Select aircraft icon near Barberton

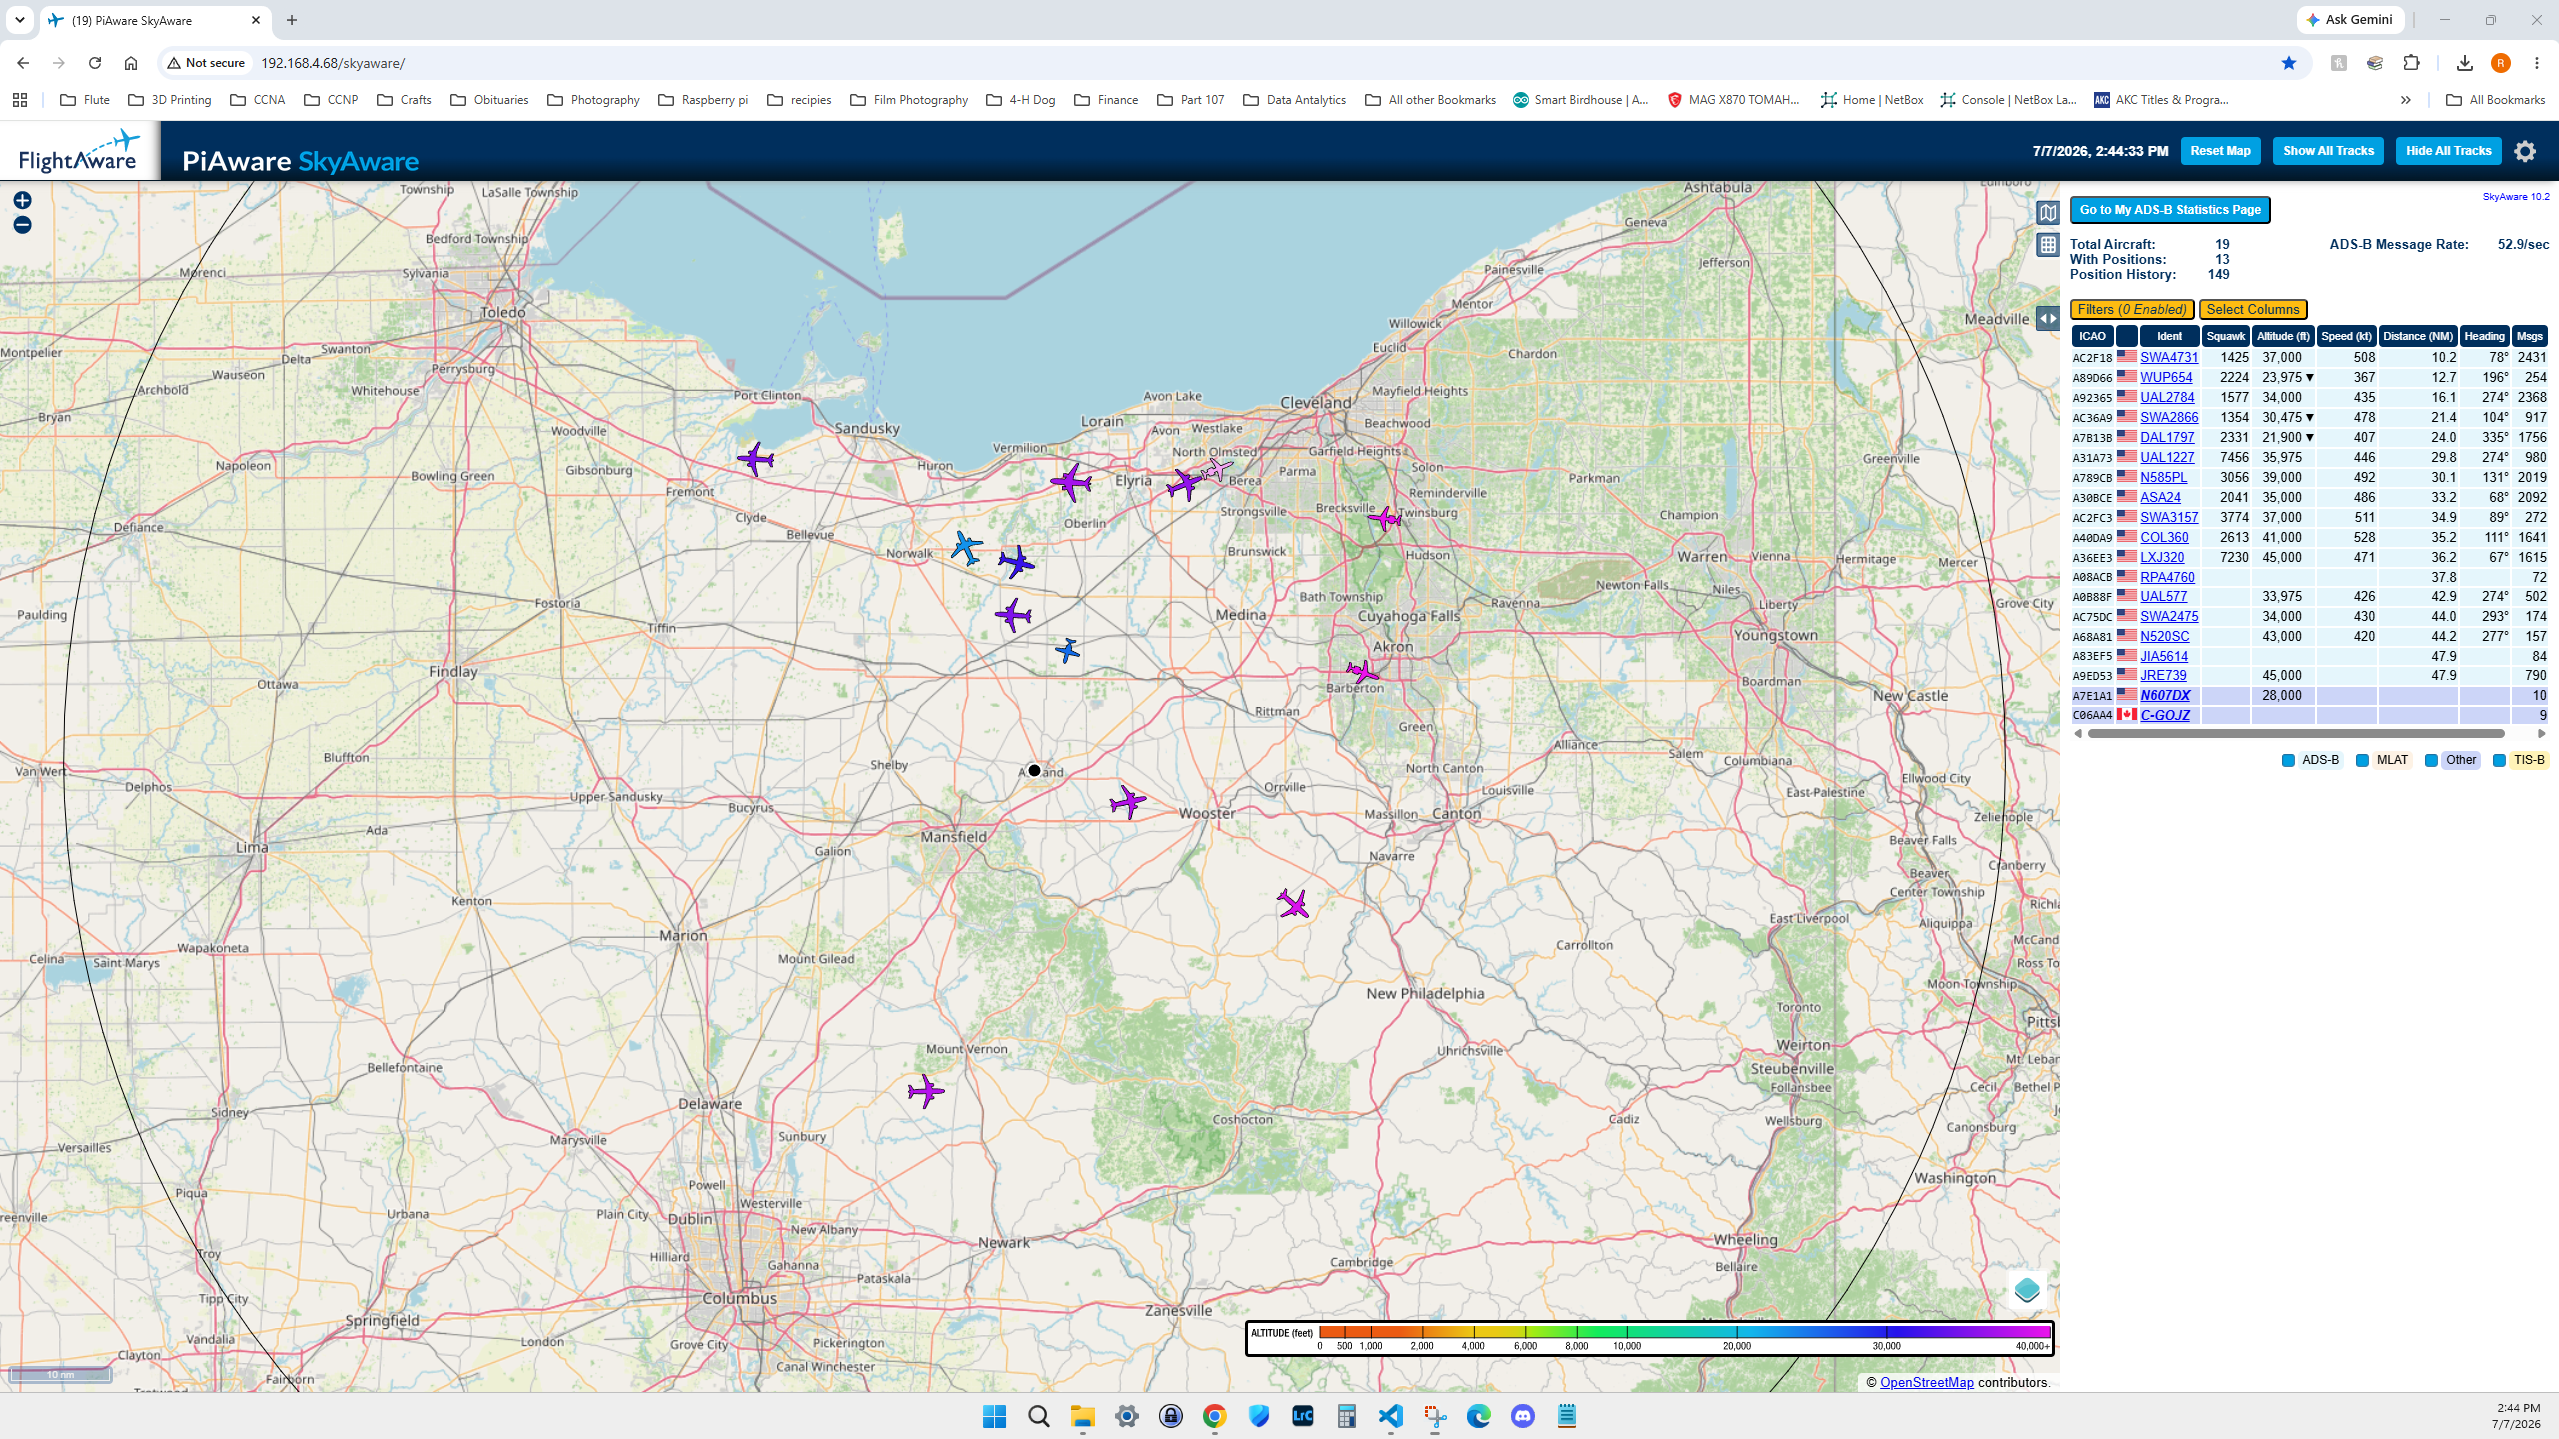[x=1362, y=670]
